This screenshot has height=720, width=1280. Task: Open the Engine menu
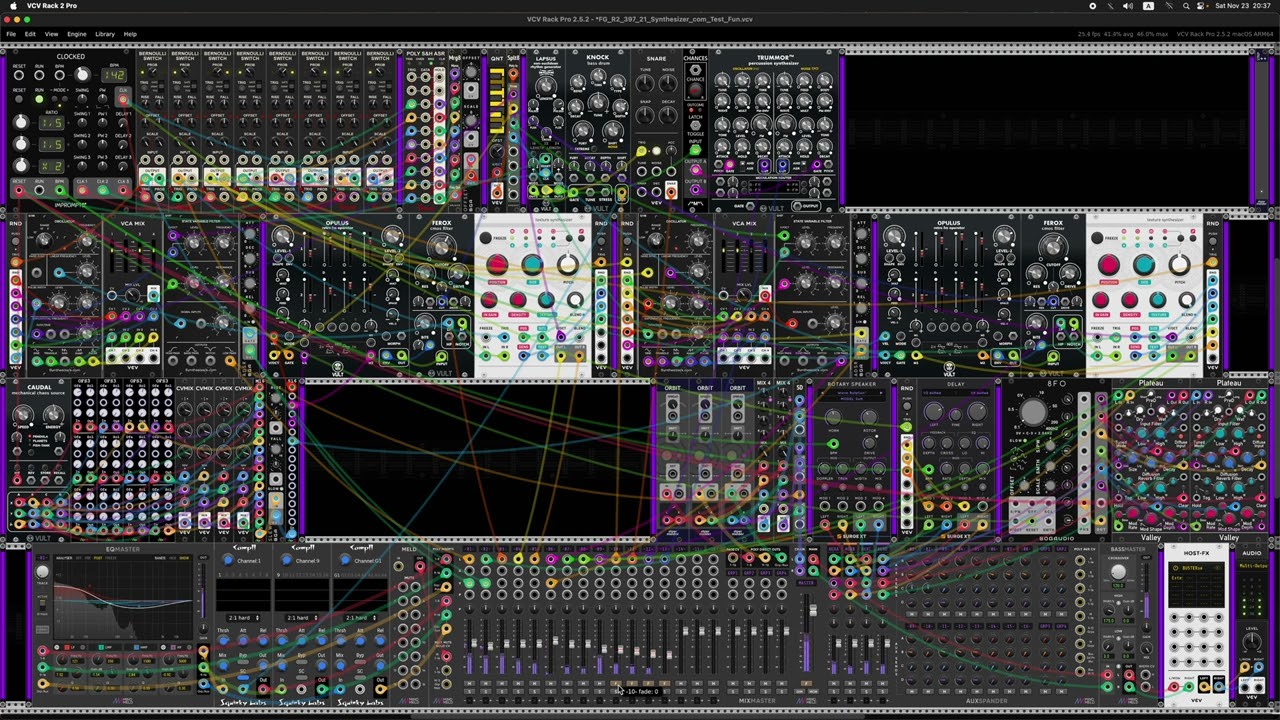[76, 34]
